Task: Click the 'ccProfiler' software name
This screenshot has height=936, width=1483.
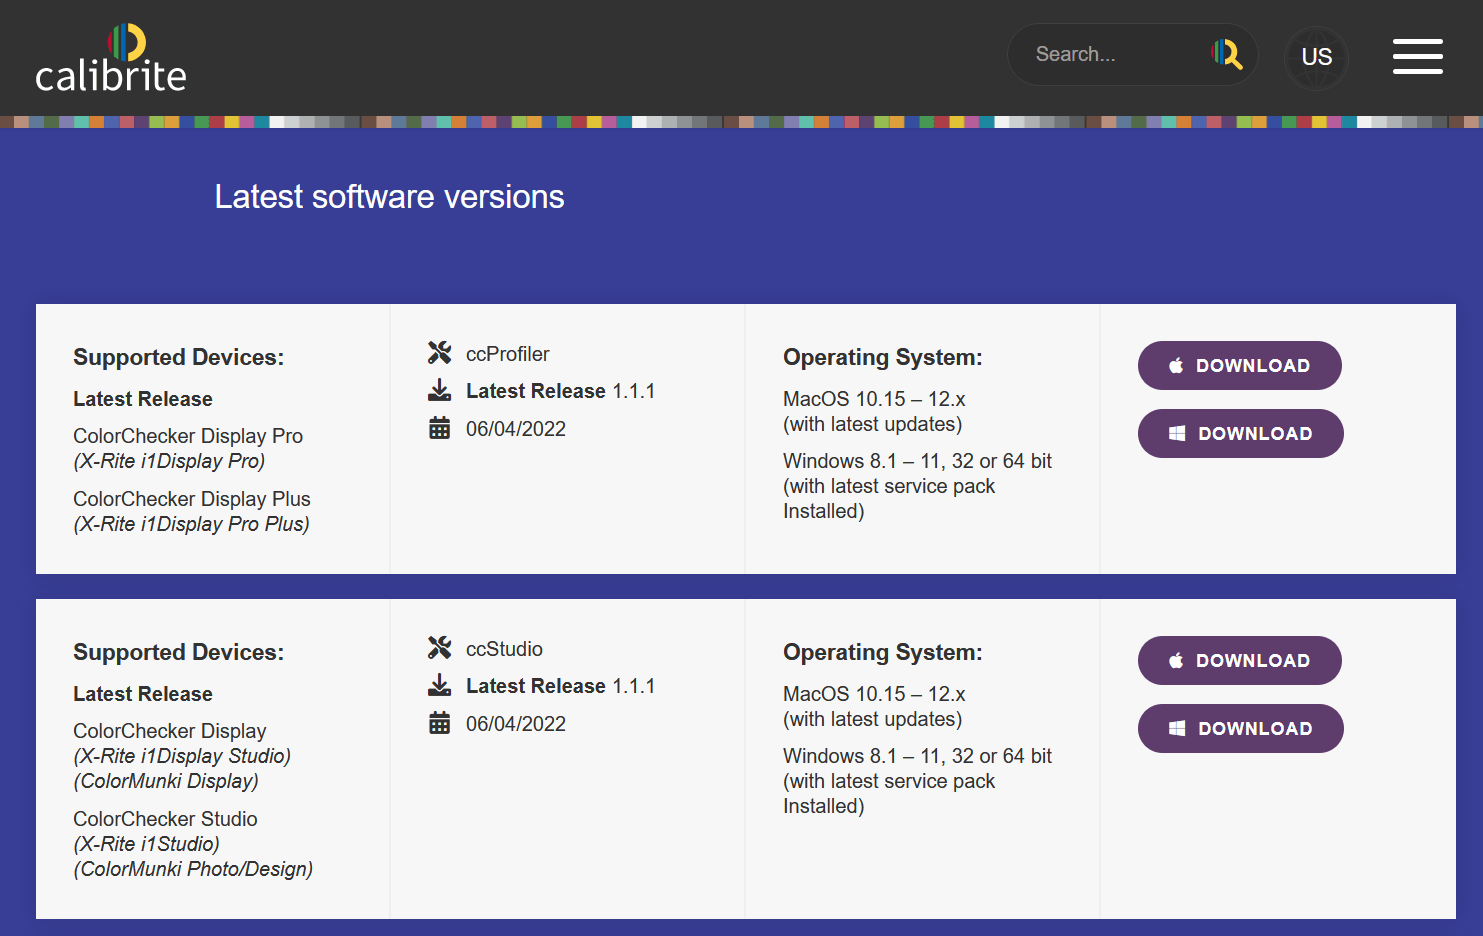Action: tap(507, 354)
